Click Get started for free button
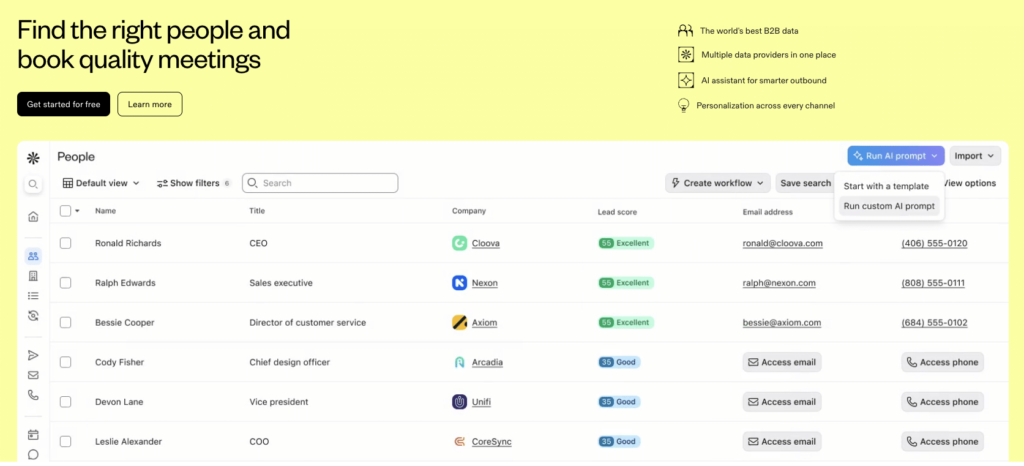Image resolution: width=1024 pixels, height=466 pixels. pos(63,104)
